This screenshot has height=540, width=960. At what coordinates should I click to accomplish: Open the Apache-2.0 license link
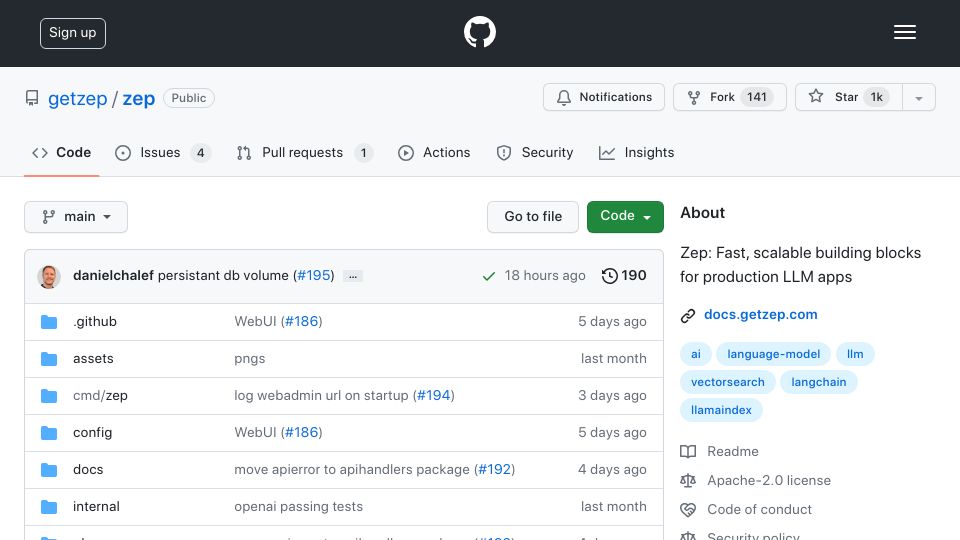[x=769, y=481]
